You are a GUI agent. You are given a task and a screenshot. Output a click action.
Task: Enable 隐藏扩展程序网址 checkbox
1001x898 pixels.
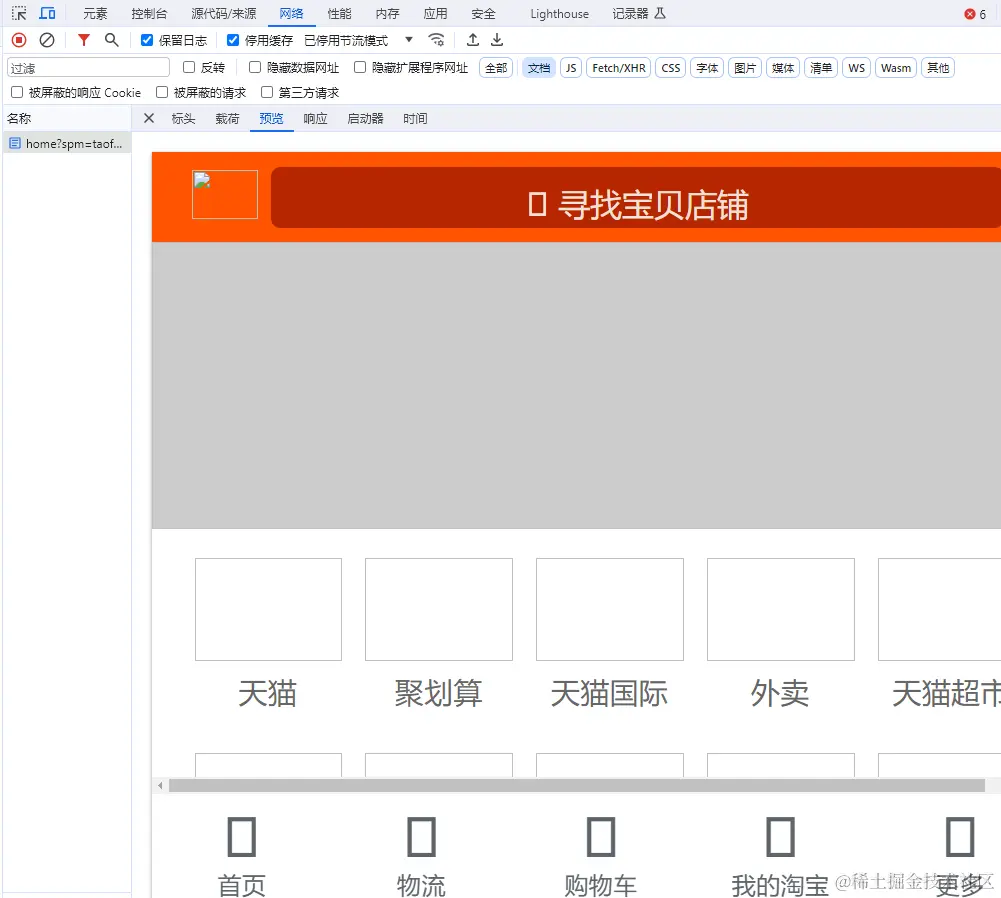360,67
